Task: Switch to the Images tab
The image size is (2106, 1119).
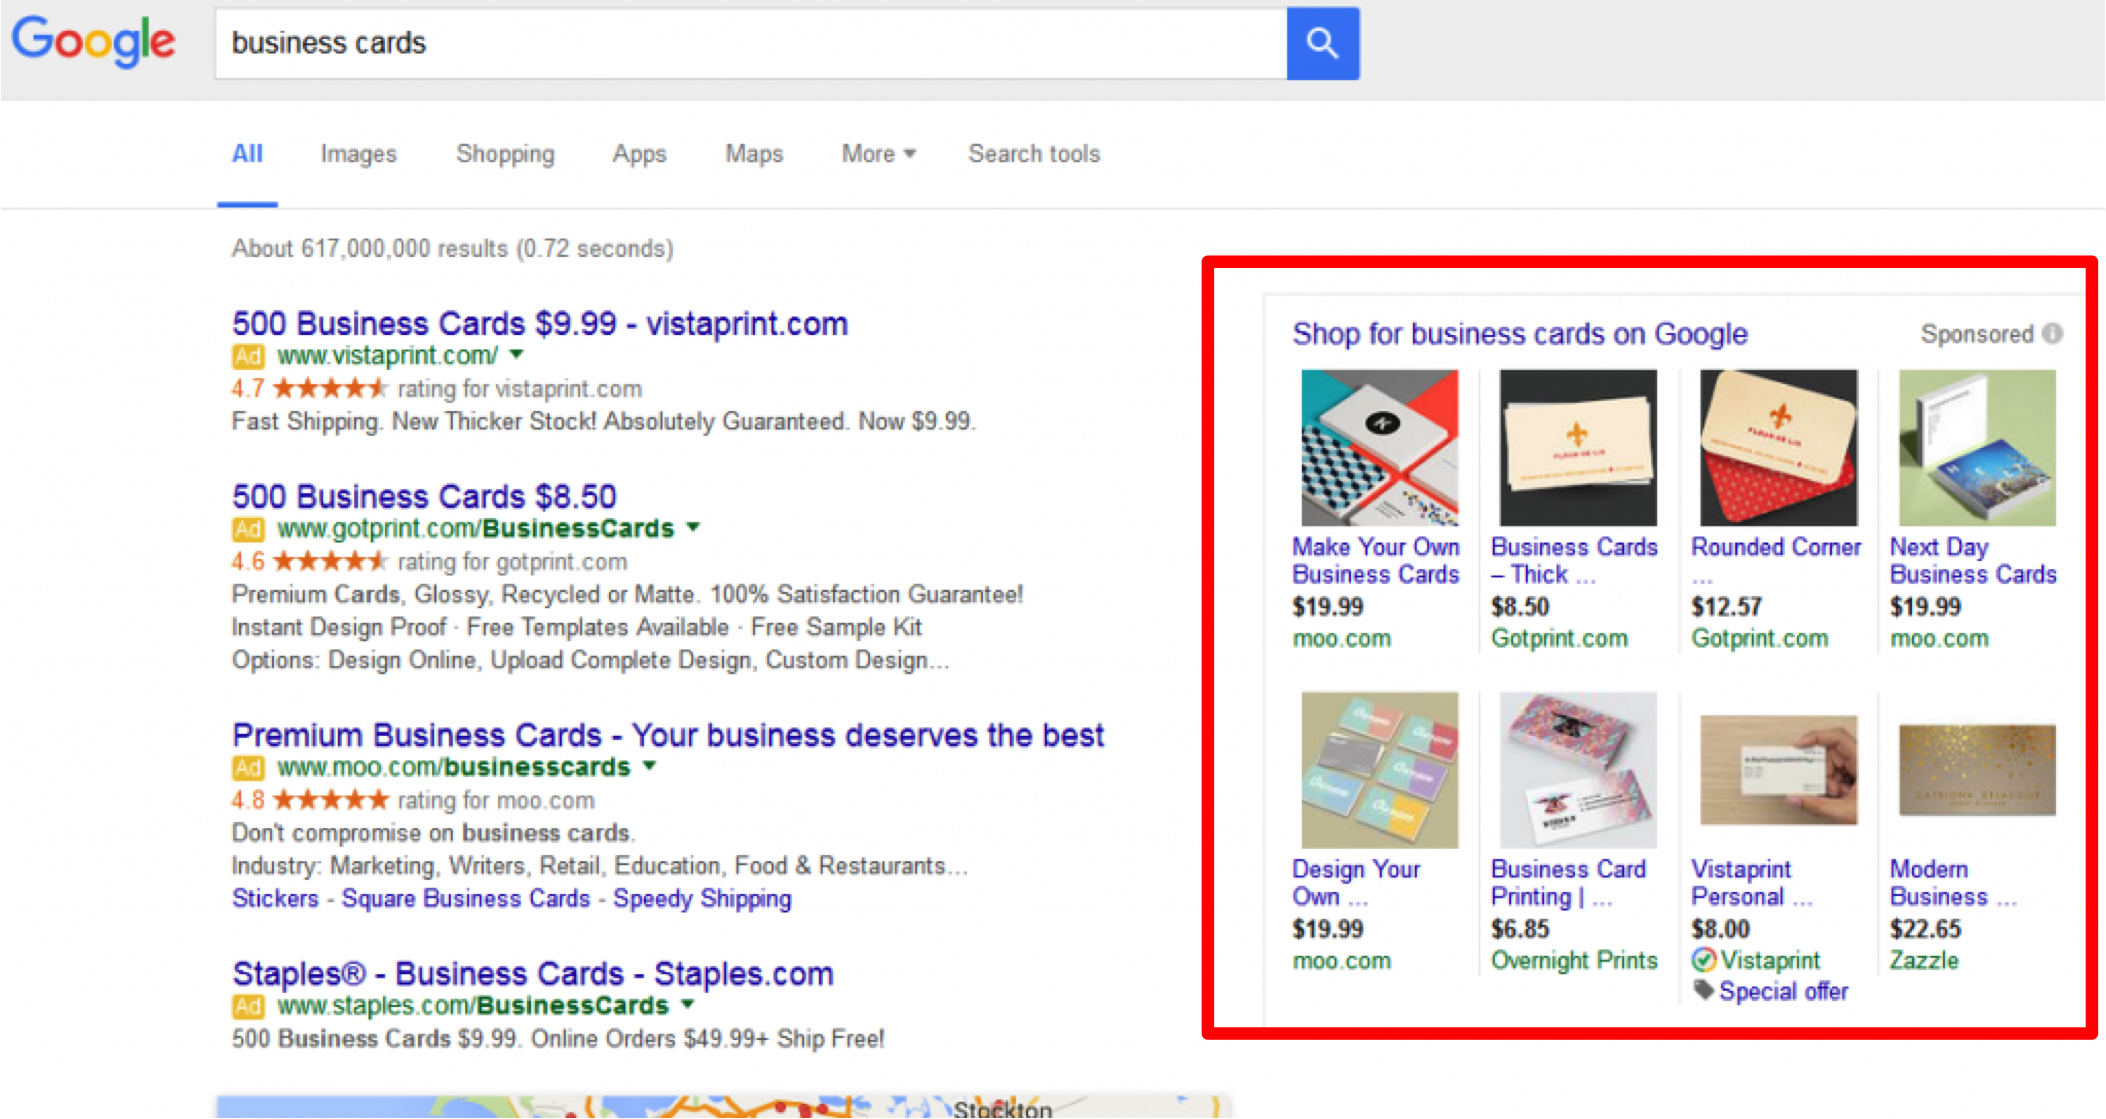Action: [x=358, y=154]
